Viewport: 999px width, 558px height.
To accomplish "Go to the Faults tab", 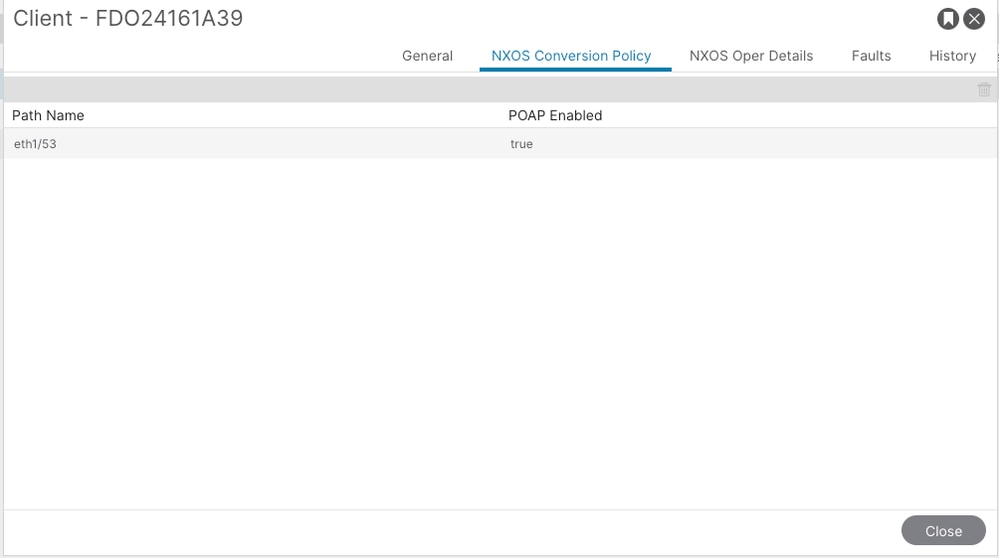I will (x=871, y=56).
